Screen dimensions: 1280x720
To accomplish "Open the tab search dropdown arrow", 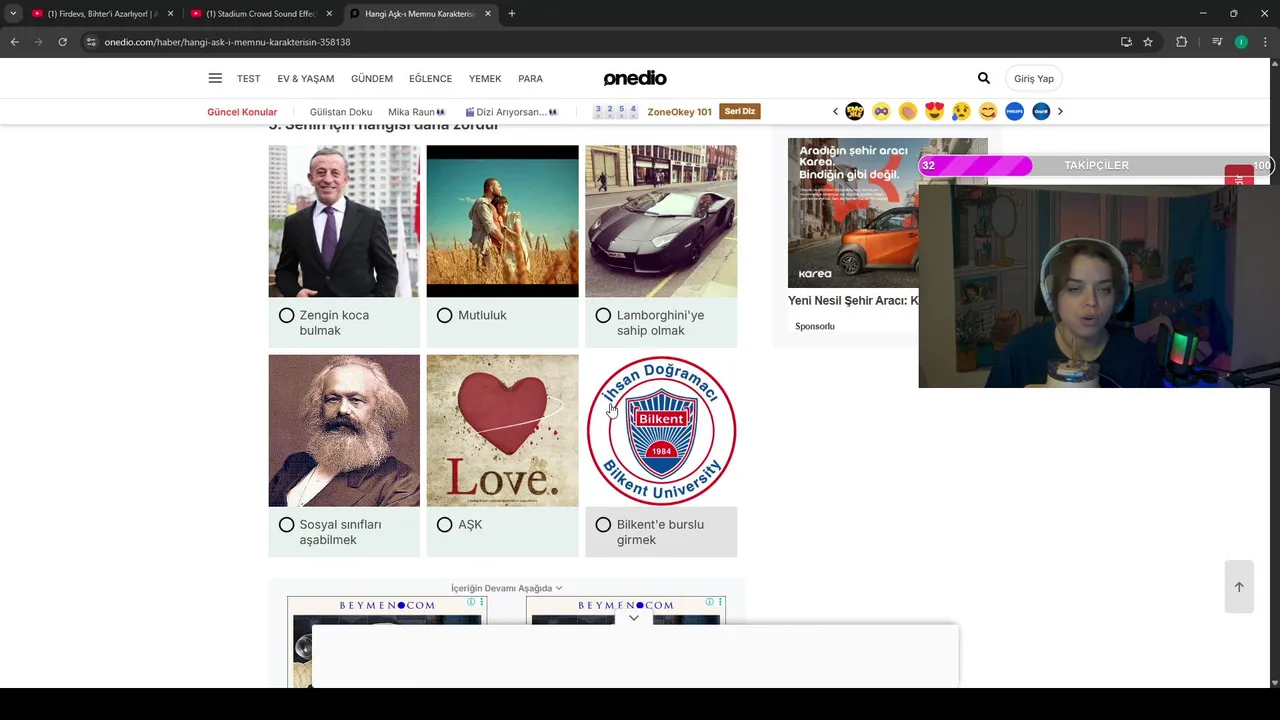I will [x=13, y=14].
